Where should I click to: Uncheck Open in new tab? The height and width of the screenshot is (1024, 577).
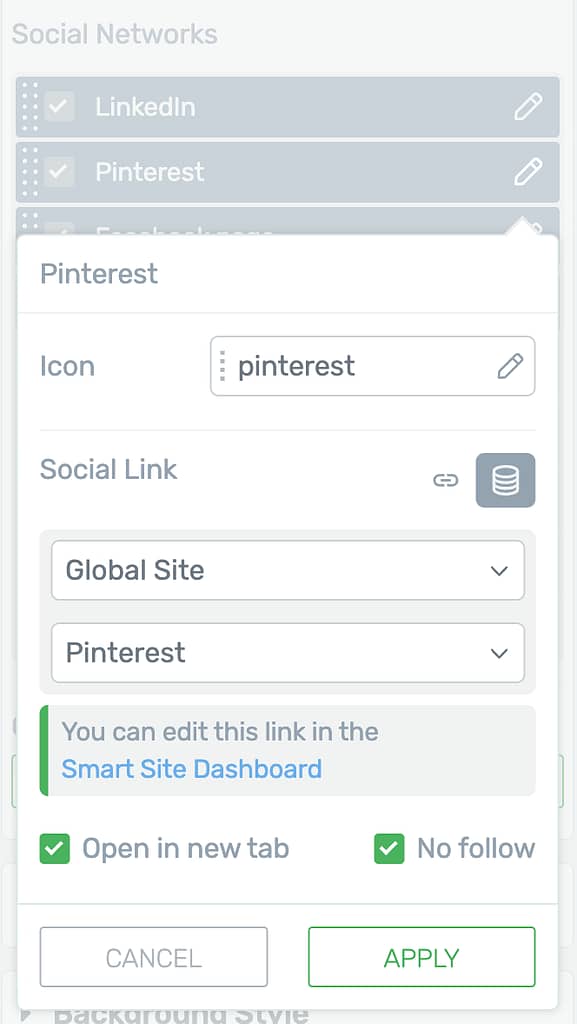55,848
